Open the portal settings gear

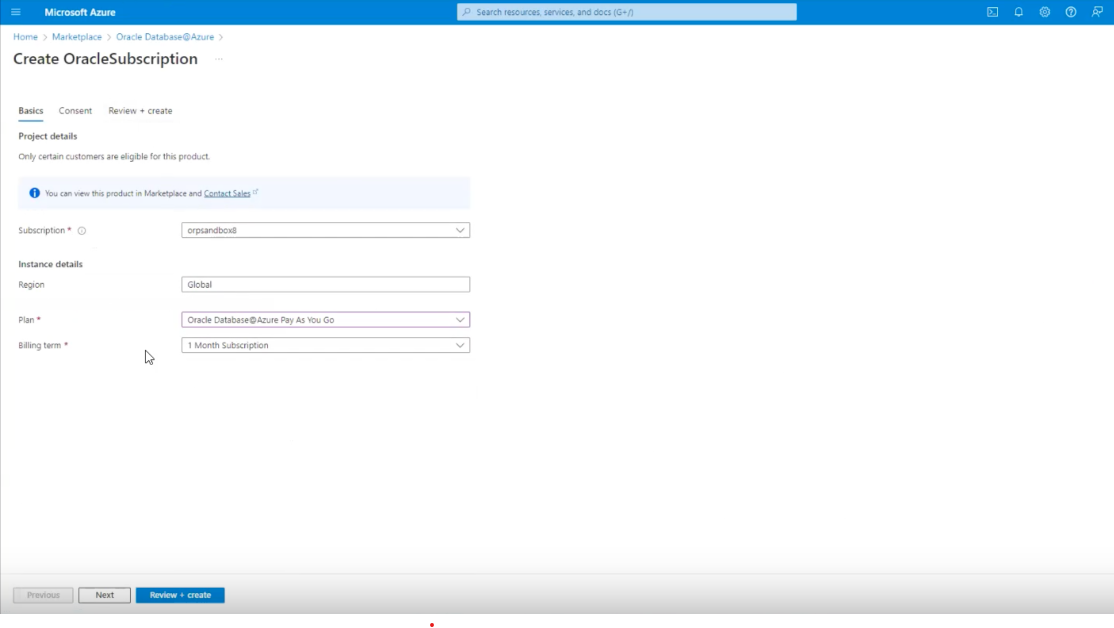1043,11
